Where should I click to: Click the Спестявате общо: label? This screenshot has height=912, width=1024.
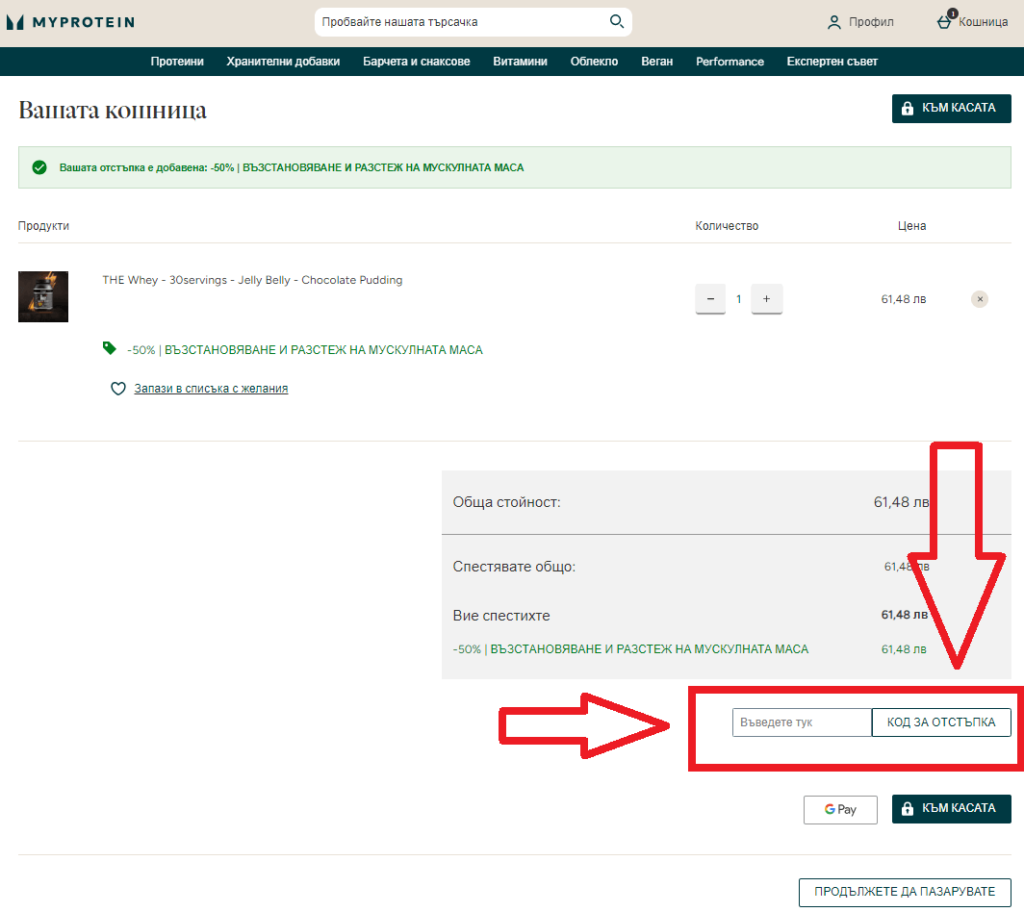pos(514,566)
